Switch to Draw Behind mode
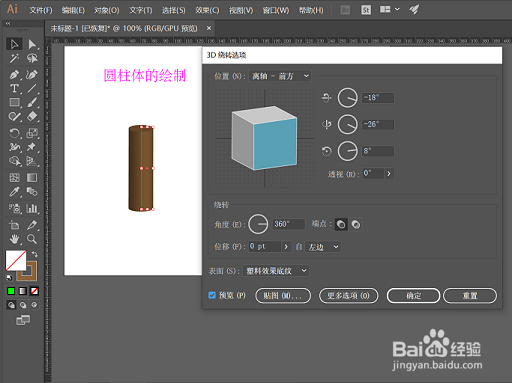 (23, 305)
